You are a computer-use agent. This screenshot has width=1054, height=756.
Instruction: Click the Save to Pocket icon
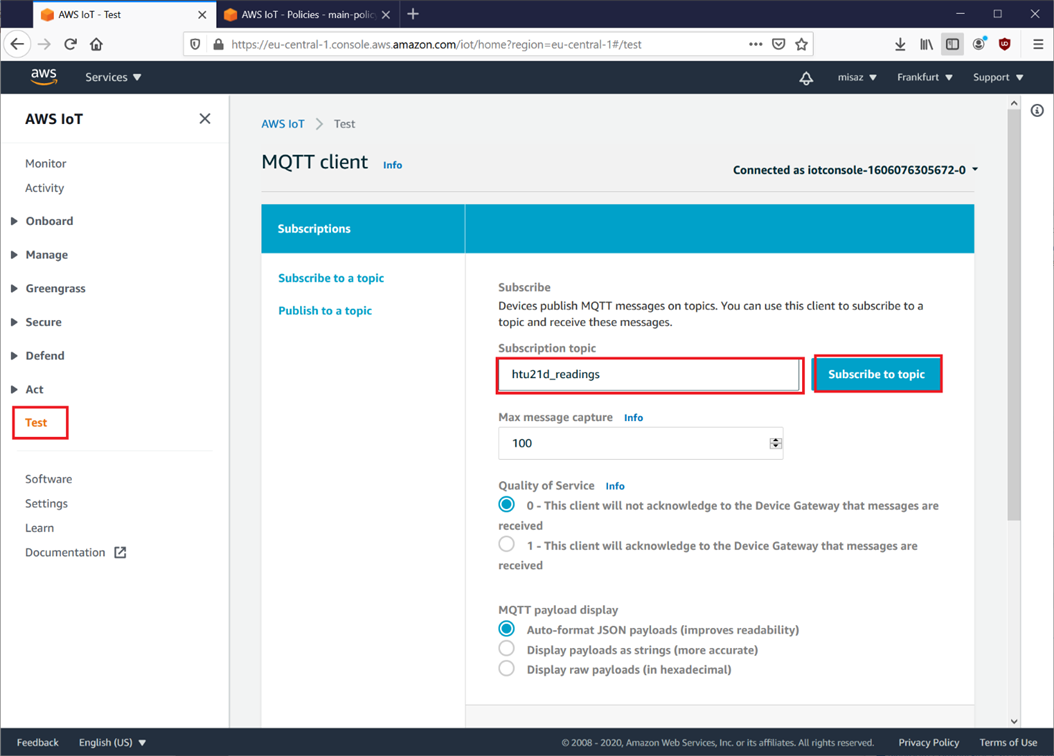click(778, 44)
